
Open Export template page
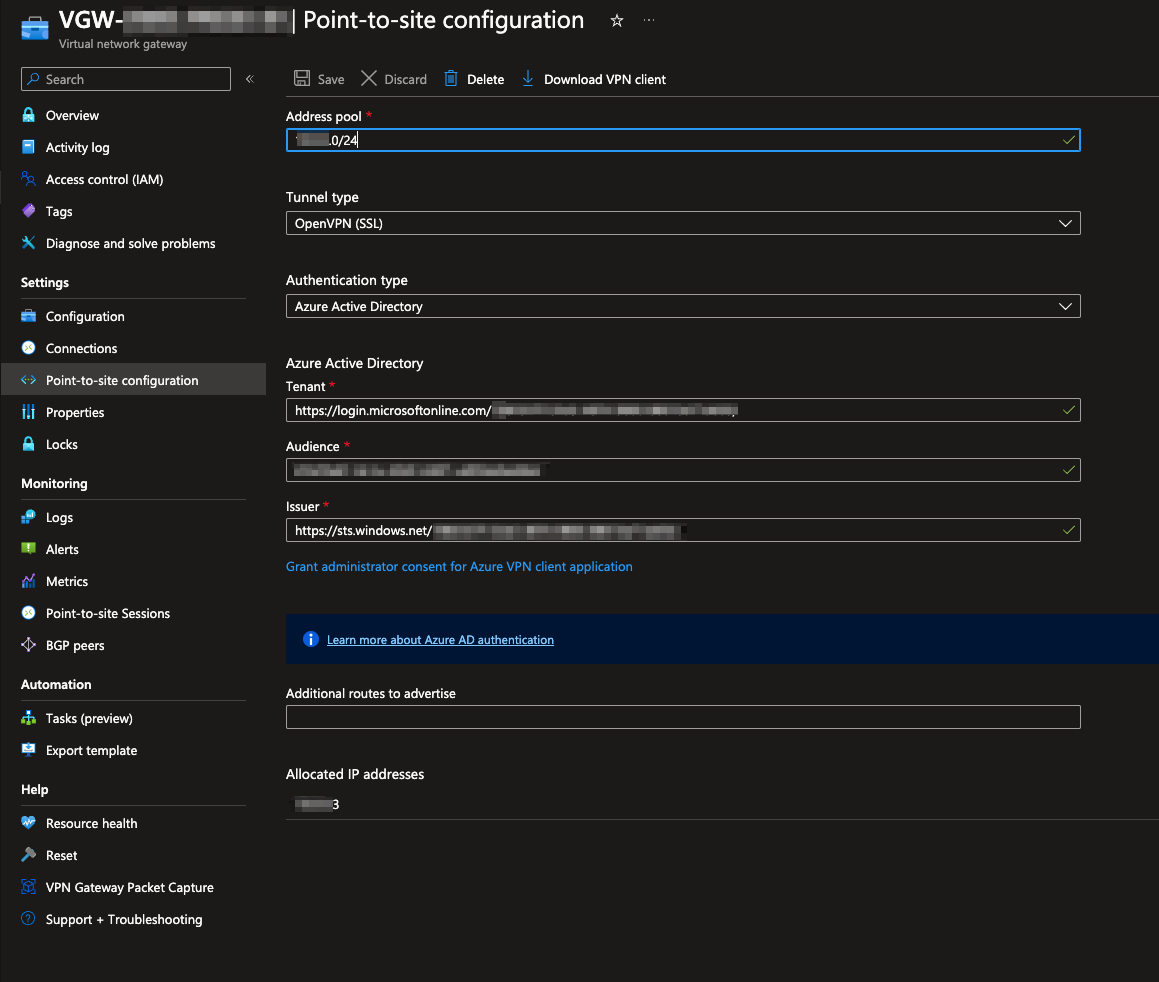(92, 750)
